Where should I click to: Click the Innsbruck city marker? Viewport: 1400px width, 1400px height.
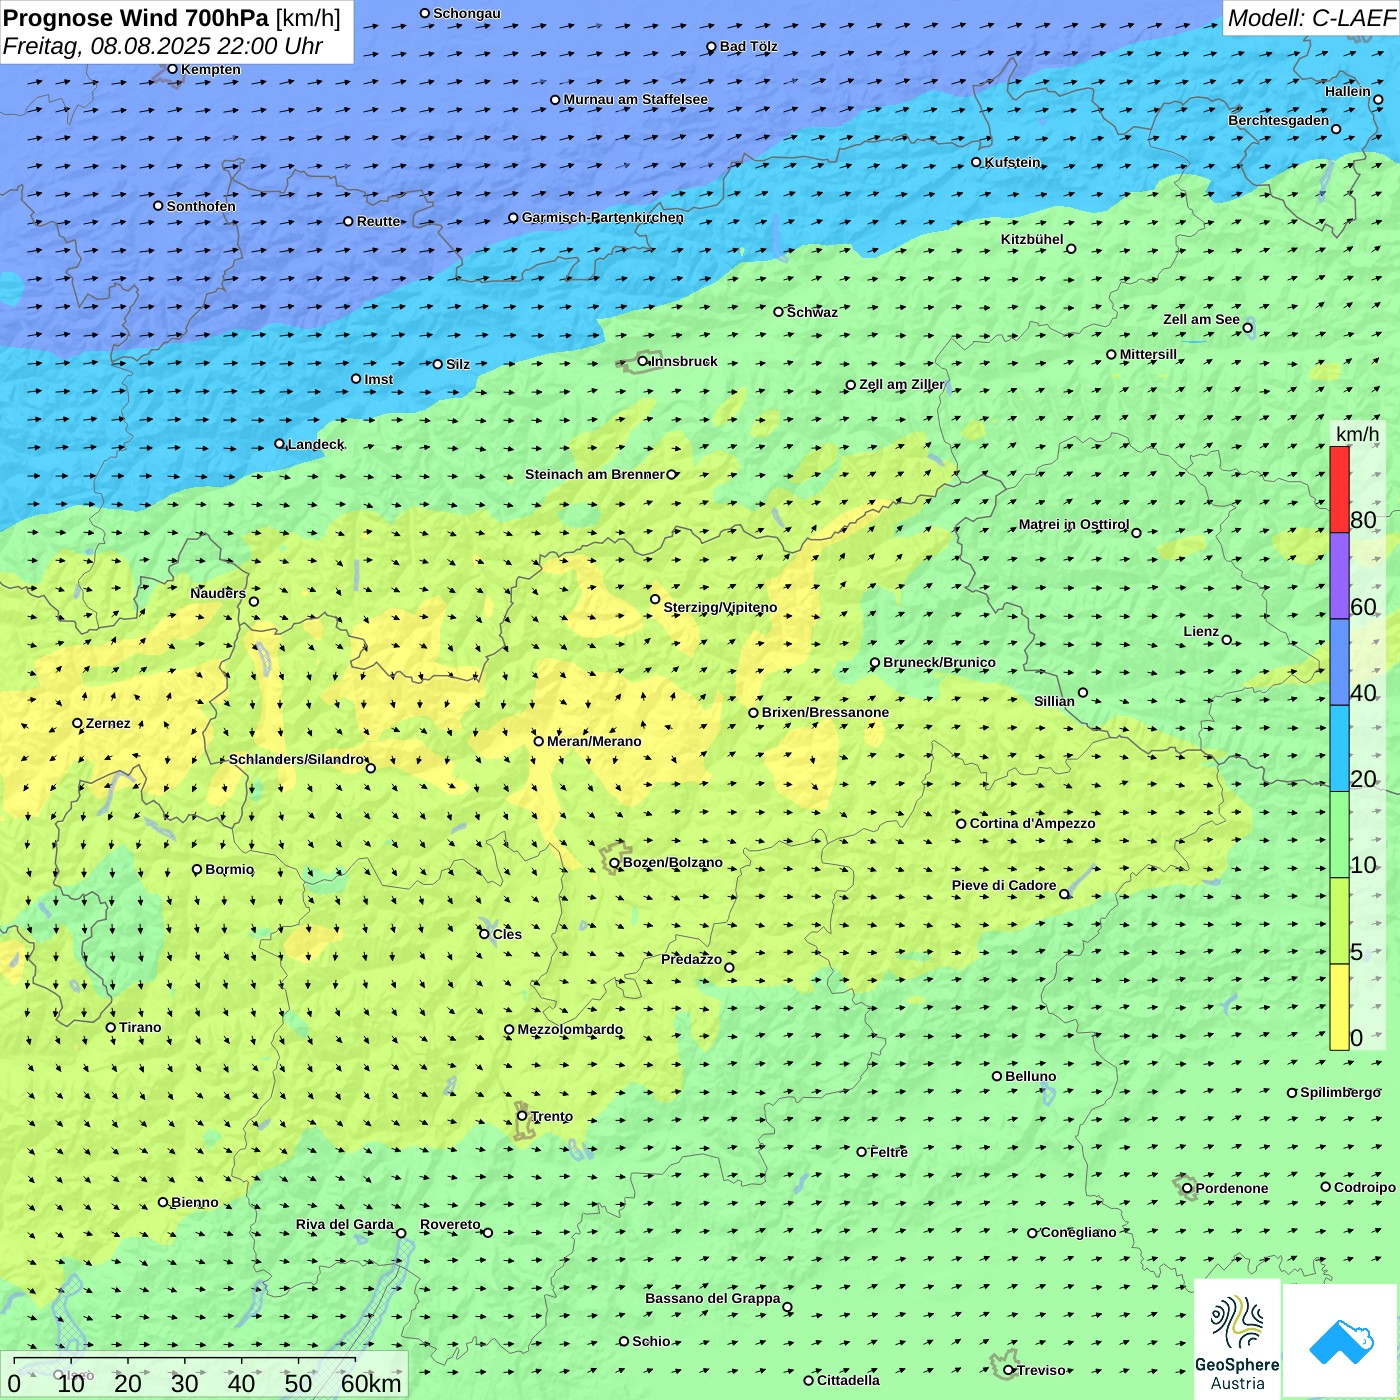tap(643, 361)
